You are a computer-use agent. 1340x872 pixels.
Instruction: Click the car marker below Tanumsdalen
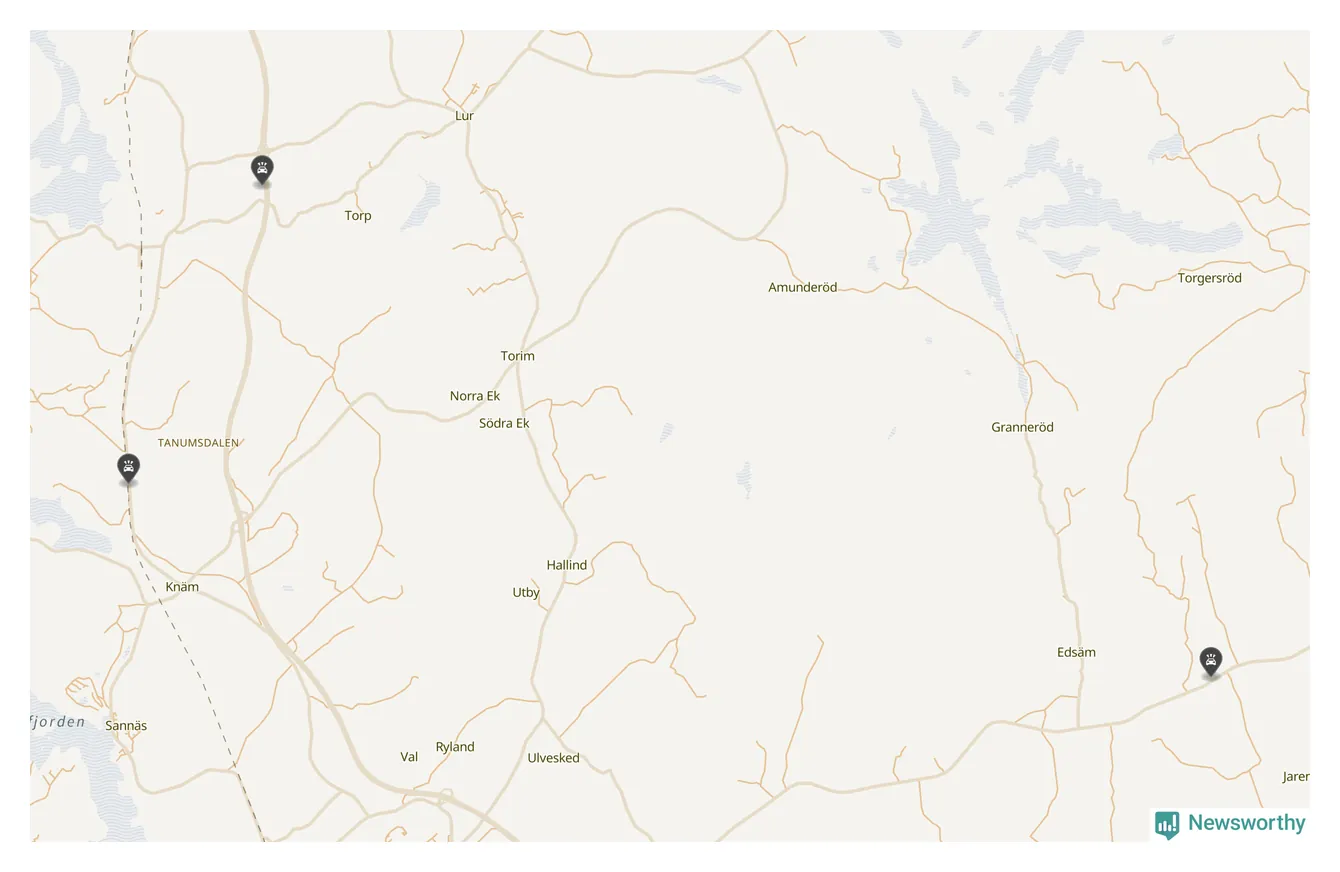coord(128,468)
